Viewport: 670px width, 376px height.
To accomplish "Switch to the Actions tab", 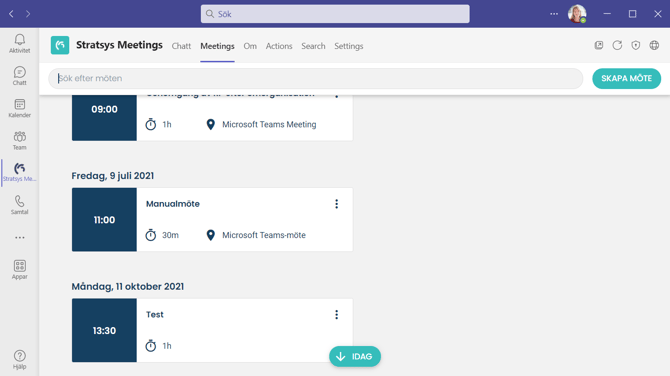I will tap(279, 46).
